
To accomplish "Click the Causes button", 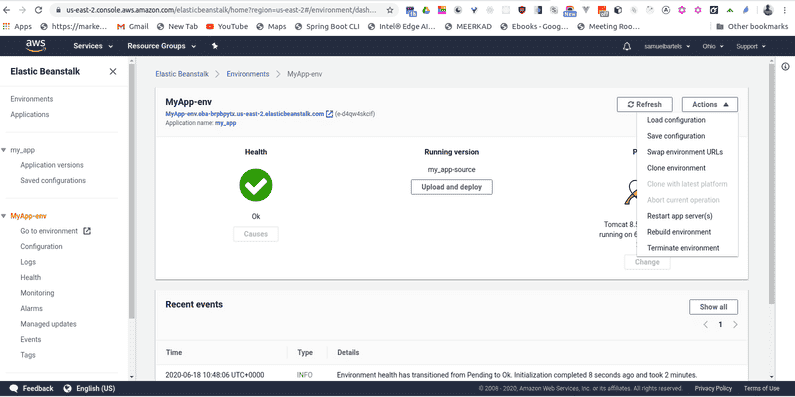I will tap(256, 234).
